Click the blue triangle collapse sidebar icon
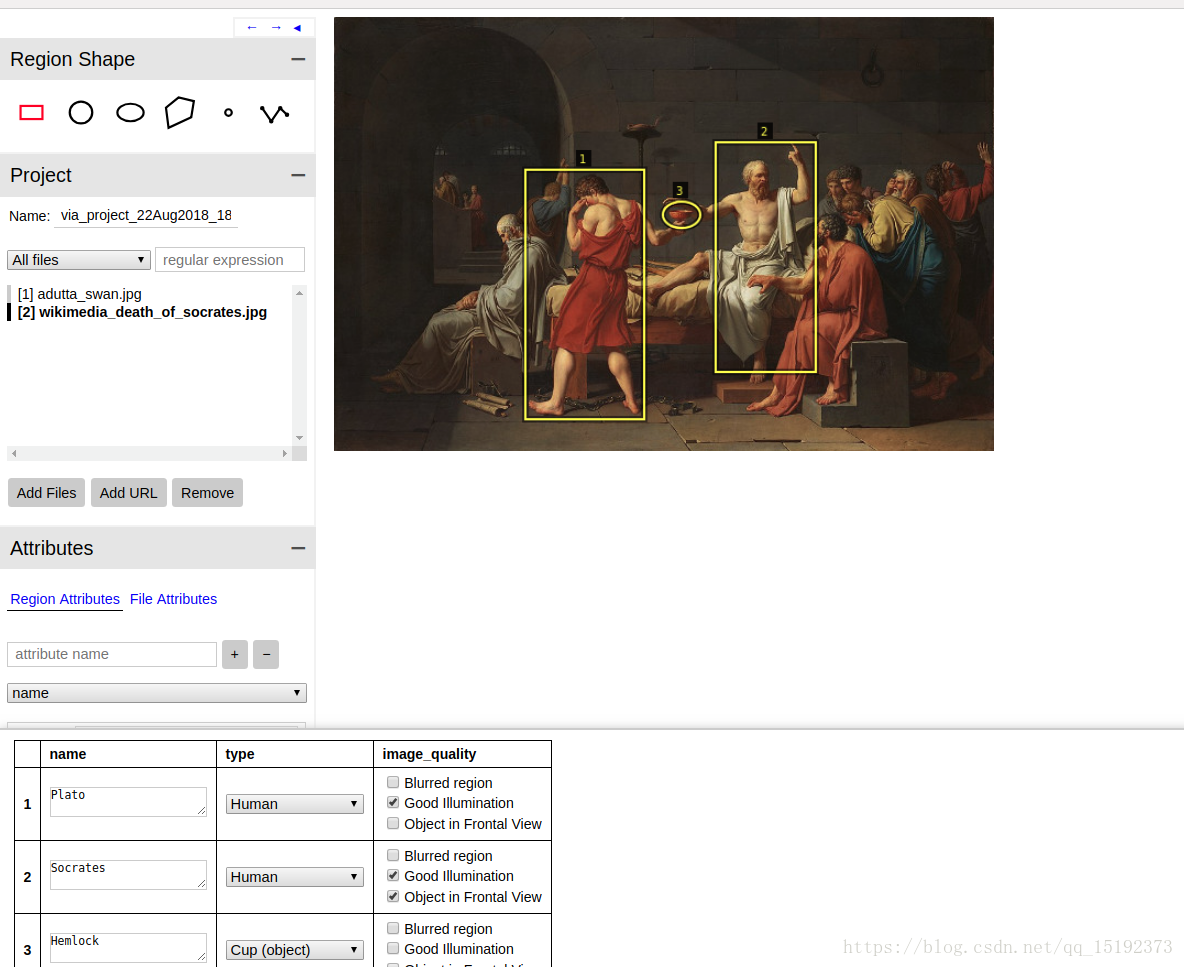The height and width of the screenshot is (967, 1184). tap(298, 28)
